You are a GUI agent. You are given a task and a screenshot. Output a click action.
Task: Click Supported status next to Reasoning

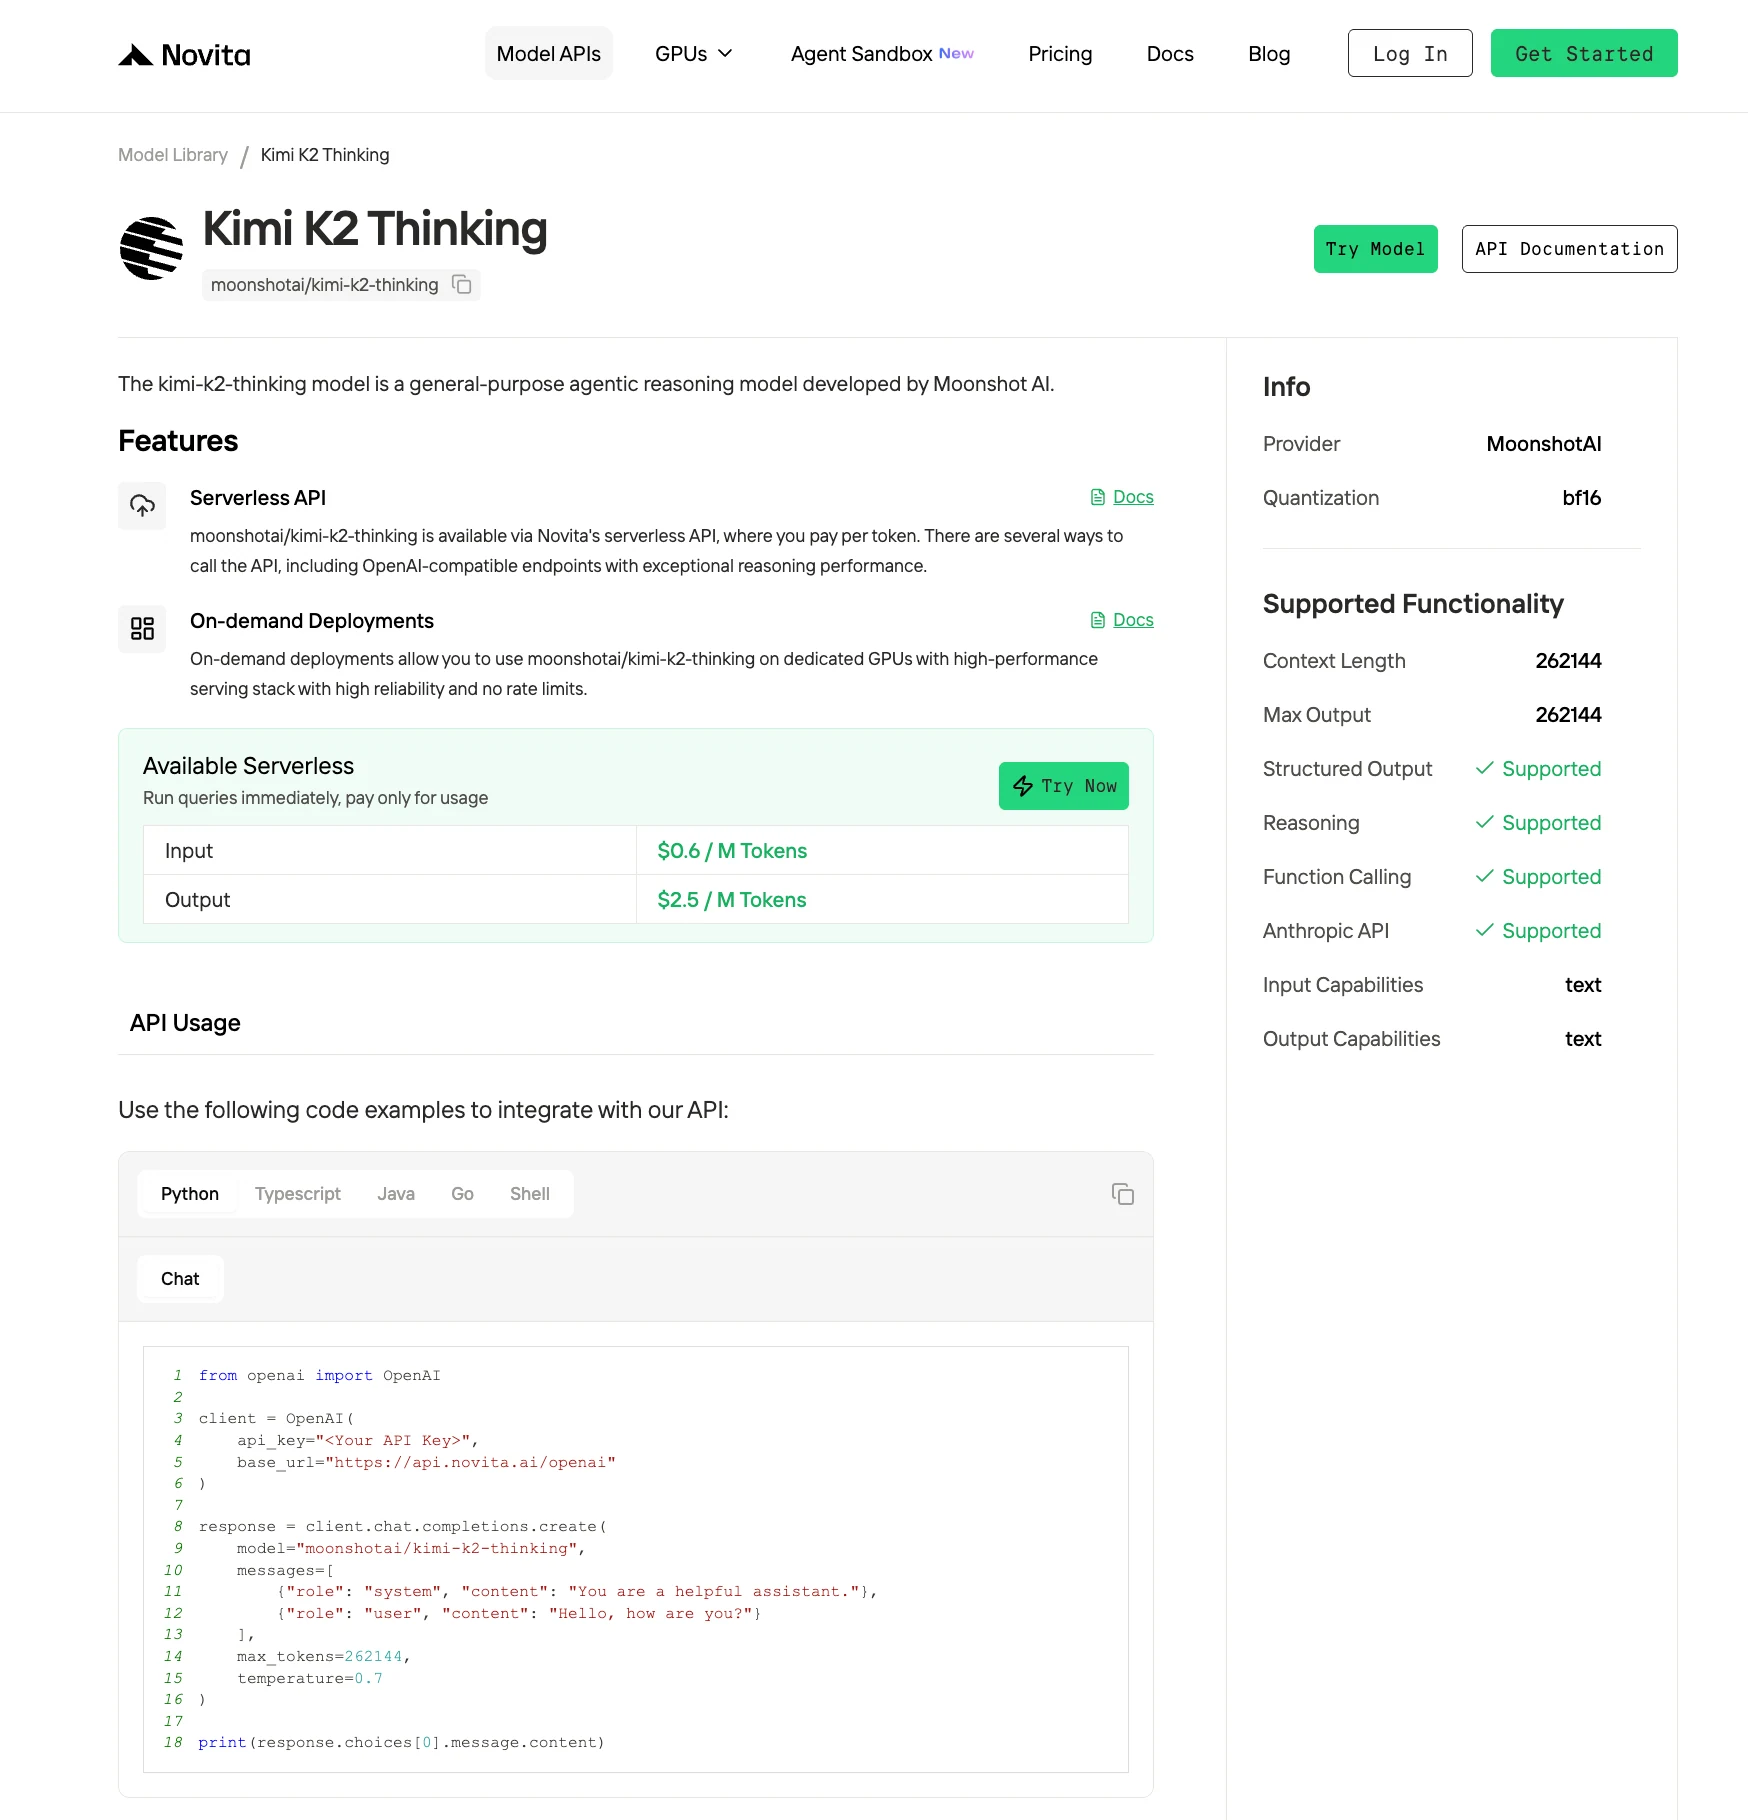pyautogui.click(x=1539, y=823)
